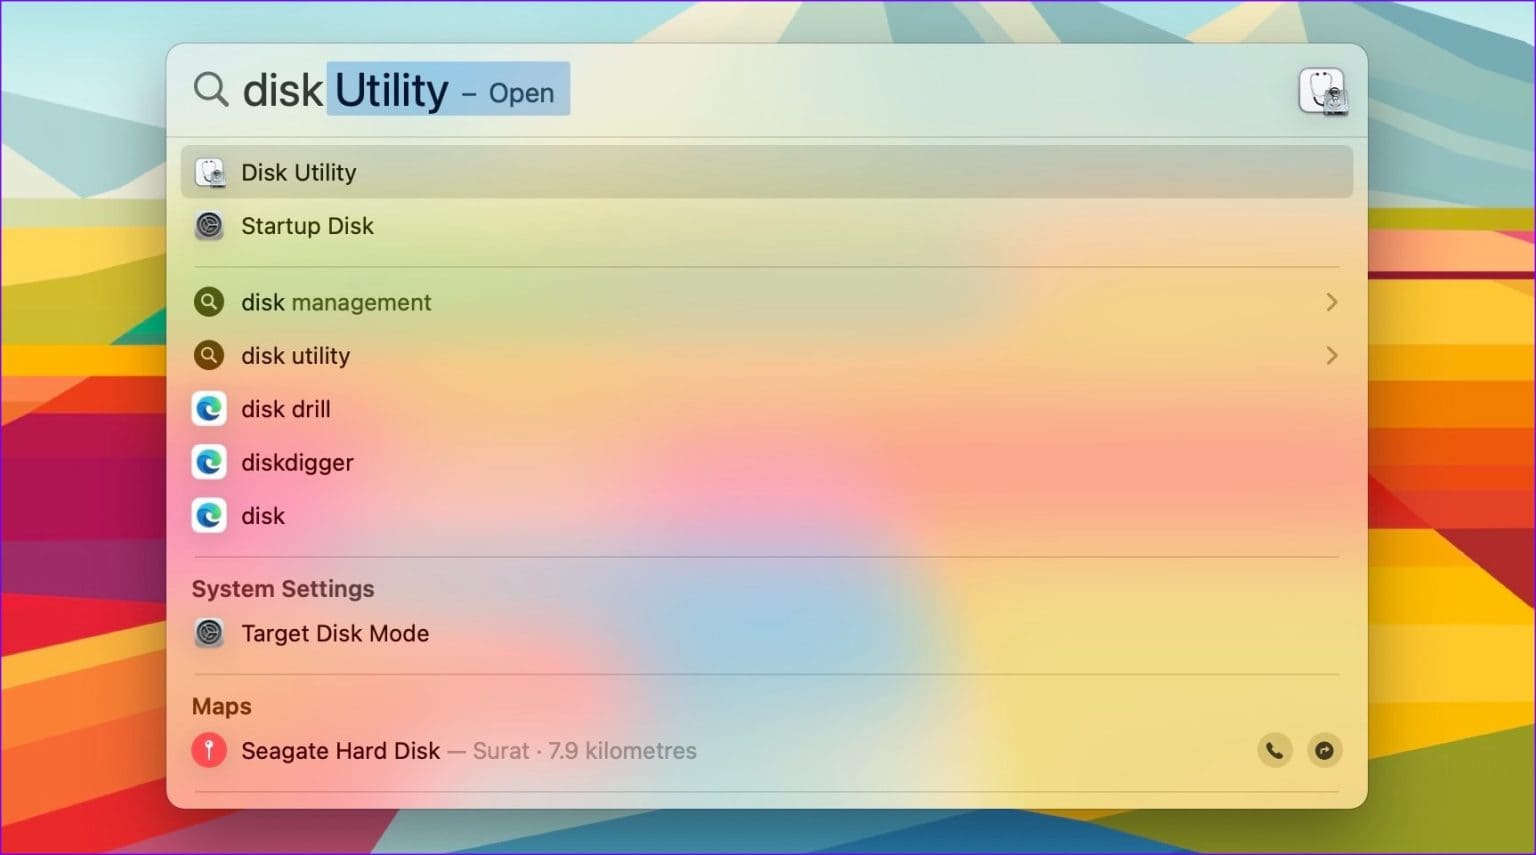Click the search icon beside disk management
Screen dimensions: 1536x855
point(209,302)
